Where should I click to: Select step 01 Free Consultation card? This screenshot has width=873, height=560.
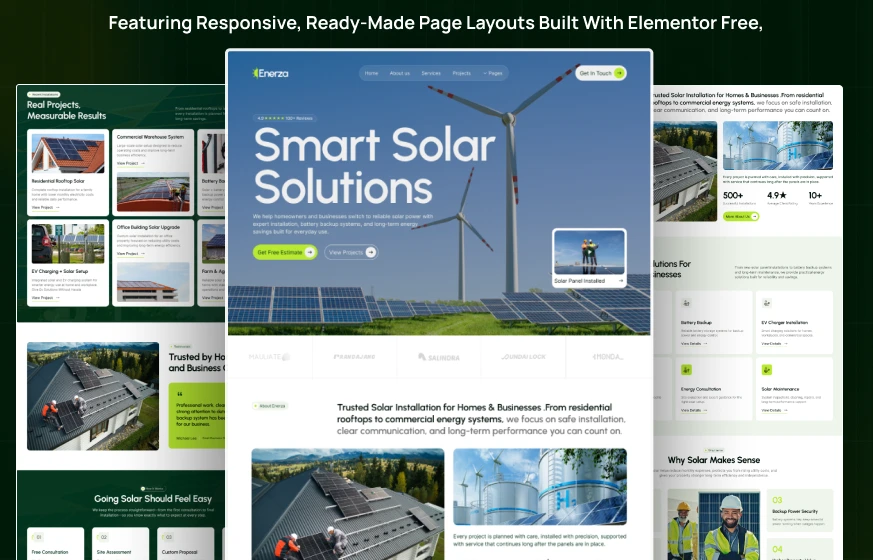pos(56,544)
